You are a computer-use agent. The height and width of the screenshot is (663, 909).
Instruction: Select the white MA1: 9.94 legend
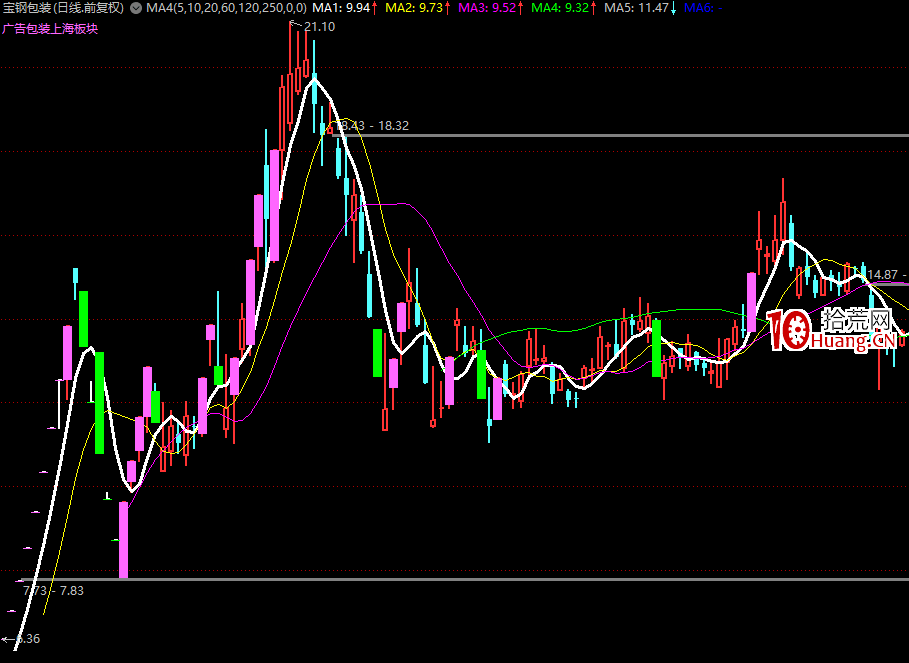(346, 8)
